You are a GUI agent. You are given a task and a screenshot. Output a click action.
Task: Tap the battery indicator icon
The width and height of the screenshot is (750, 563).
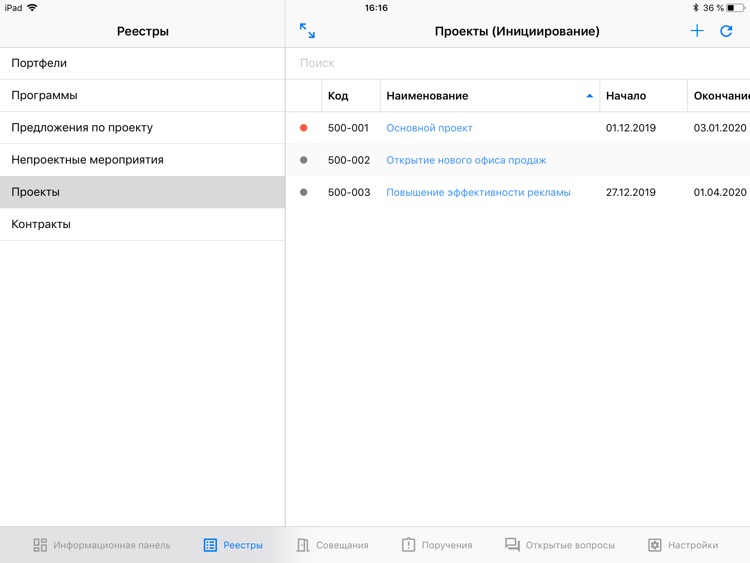pos(735,8)
